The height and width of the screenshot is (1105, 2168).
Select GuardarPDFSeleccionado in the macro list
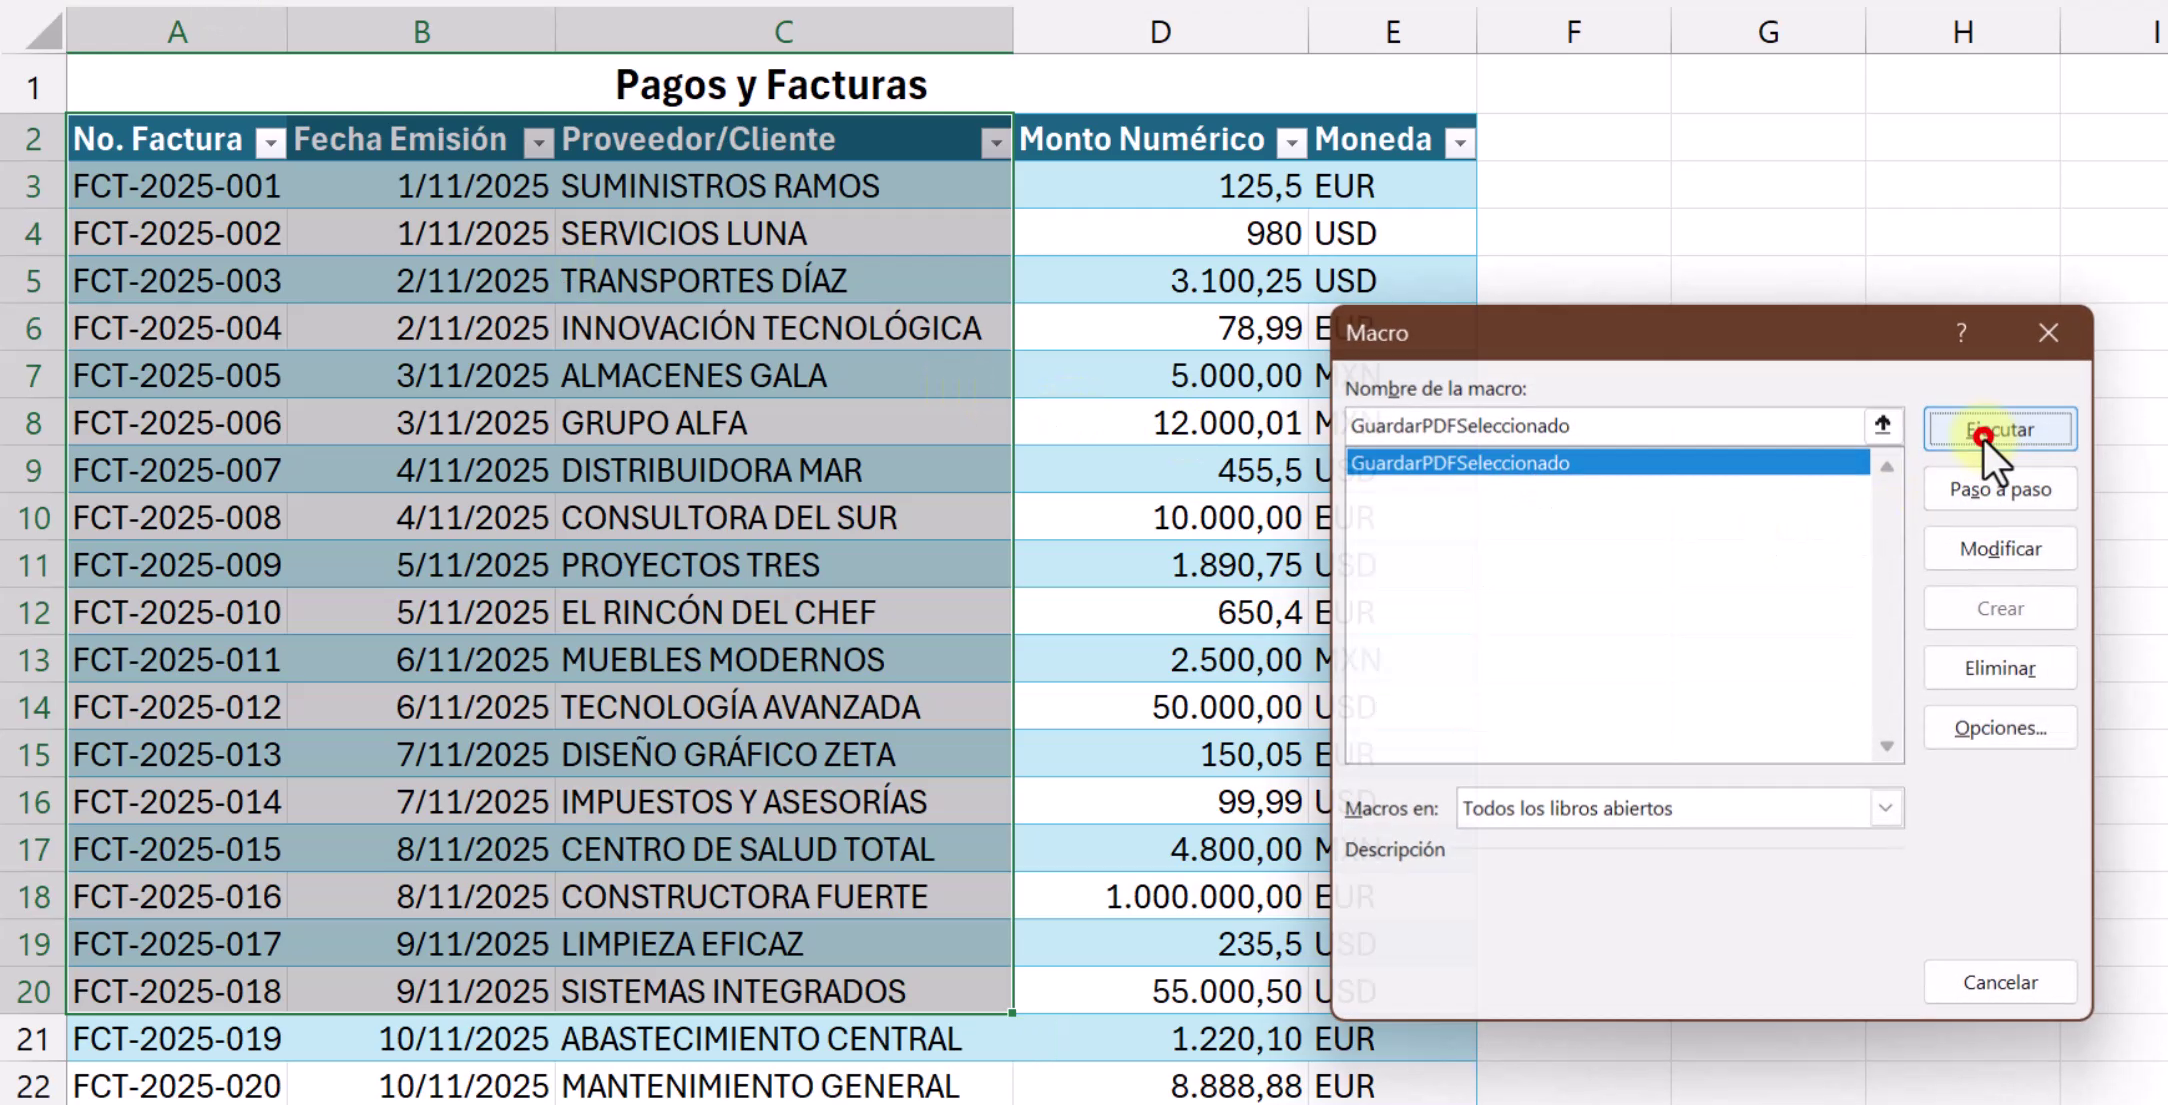pyautogui.click(x=1600, y=462)
